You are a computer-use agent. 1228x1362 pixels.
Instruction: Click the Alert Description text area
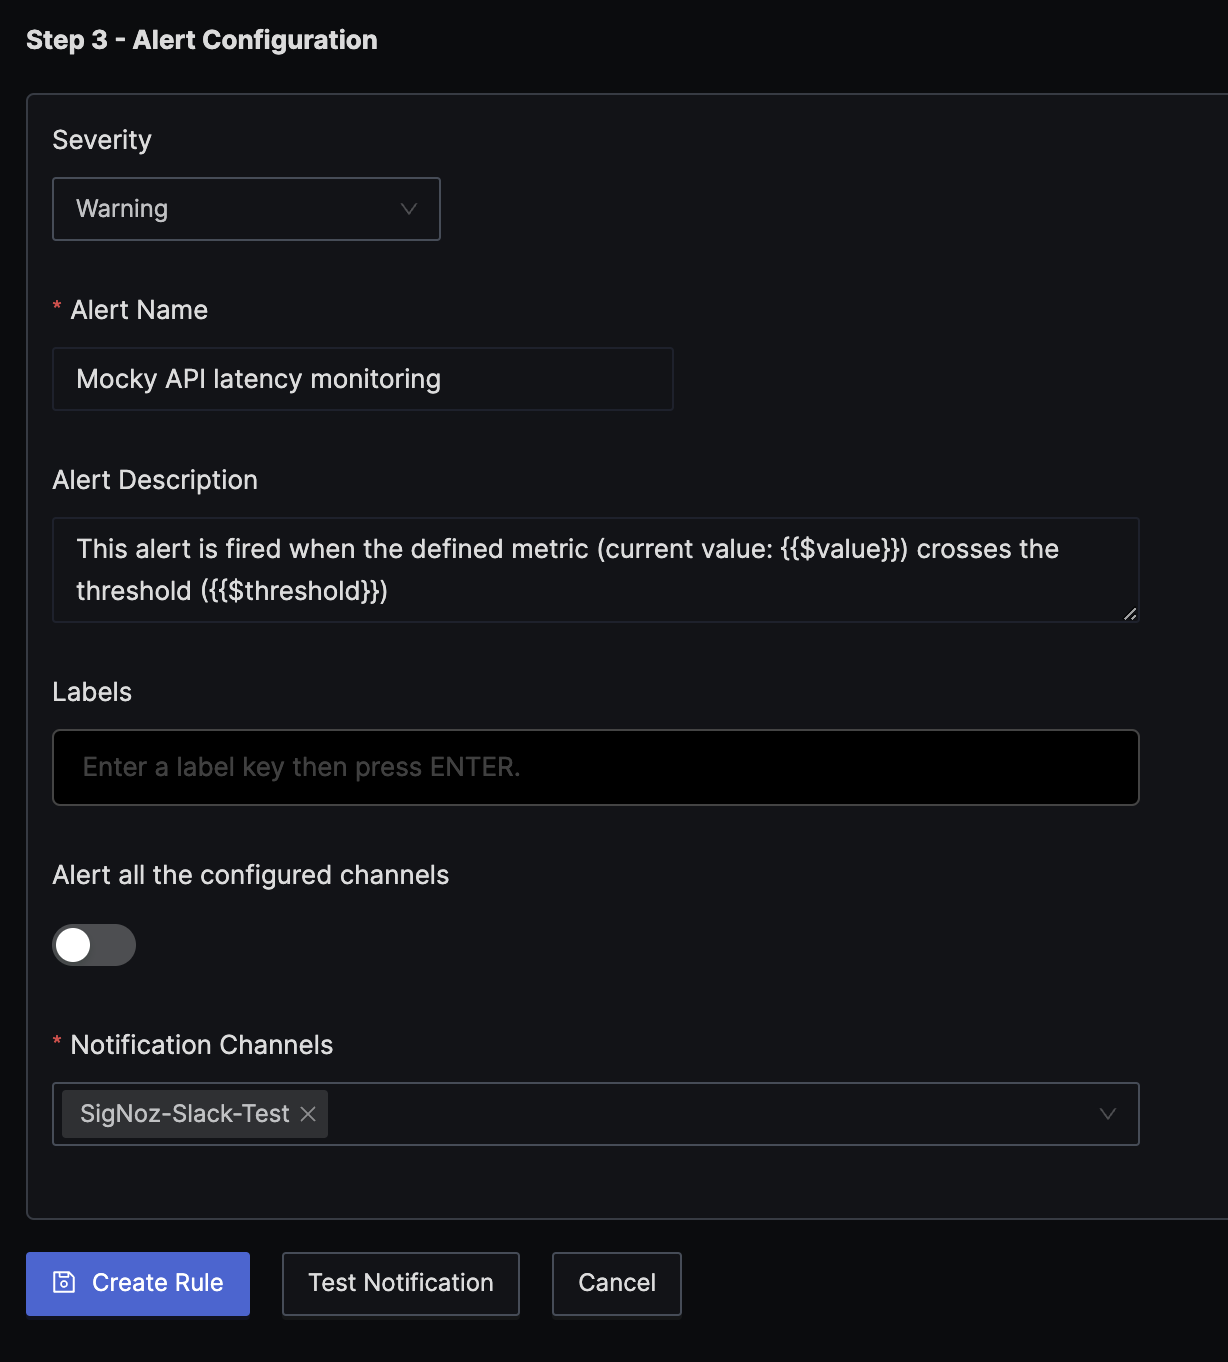pos(595,570)
